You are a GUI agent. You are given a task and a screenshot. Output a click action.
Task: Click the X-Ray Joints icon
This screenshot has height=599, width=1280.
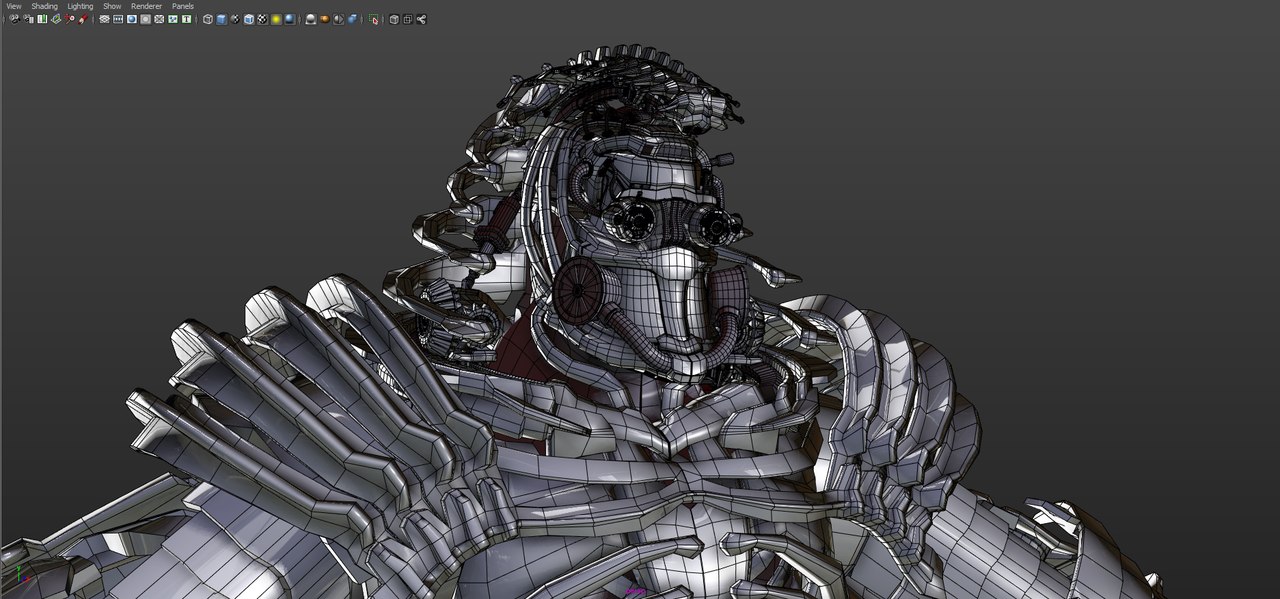(x=421, y=19)
